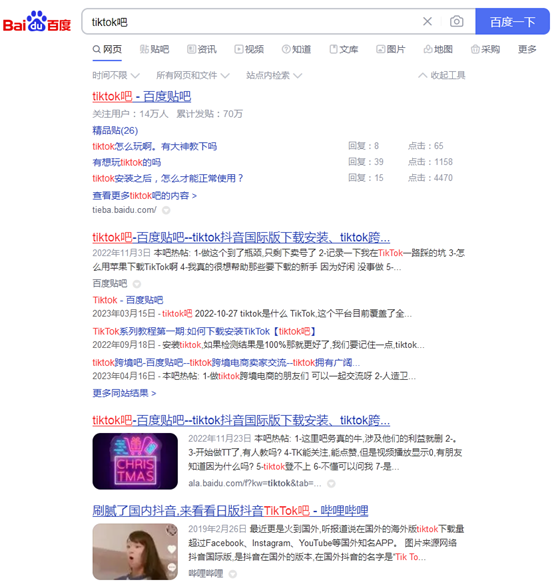
Task: Click 回复：39 value
Action: tap(366, 162)
